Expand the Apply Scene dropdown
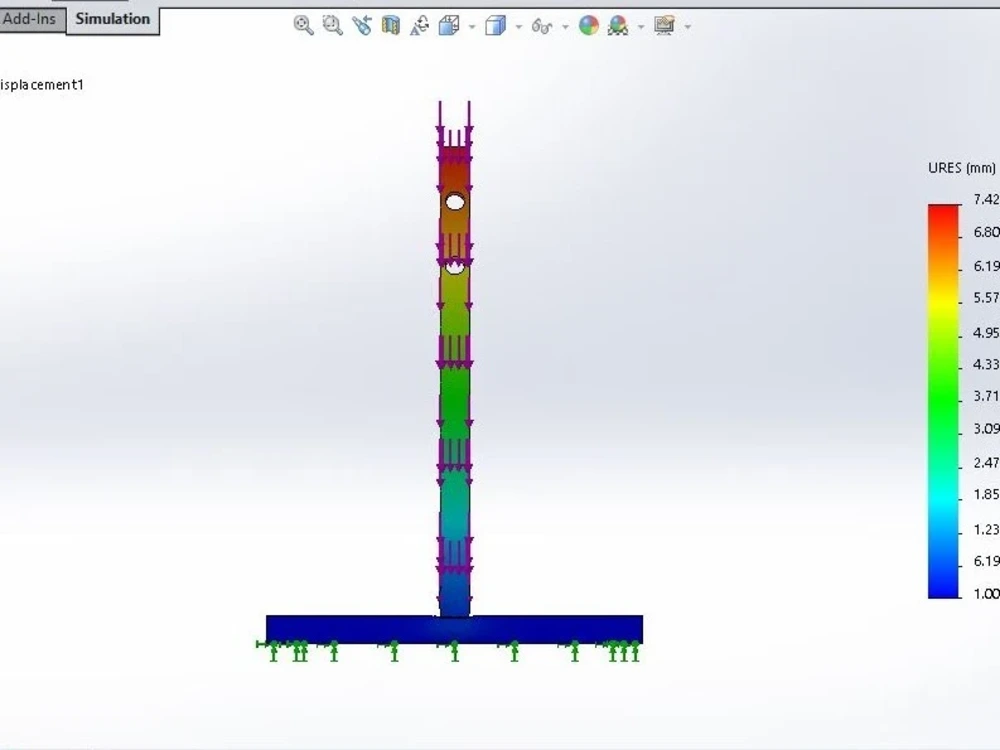The height and width of the screenshot is (750, 1000). click(639, 25)
